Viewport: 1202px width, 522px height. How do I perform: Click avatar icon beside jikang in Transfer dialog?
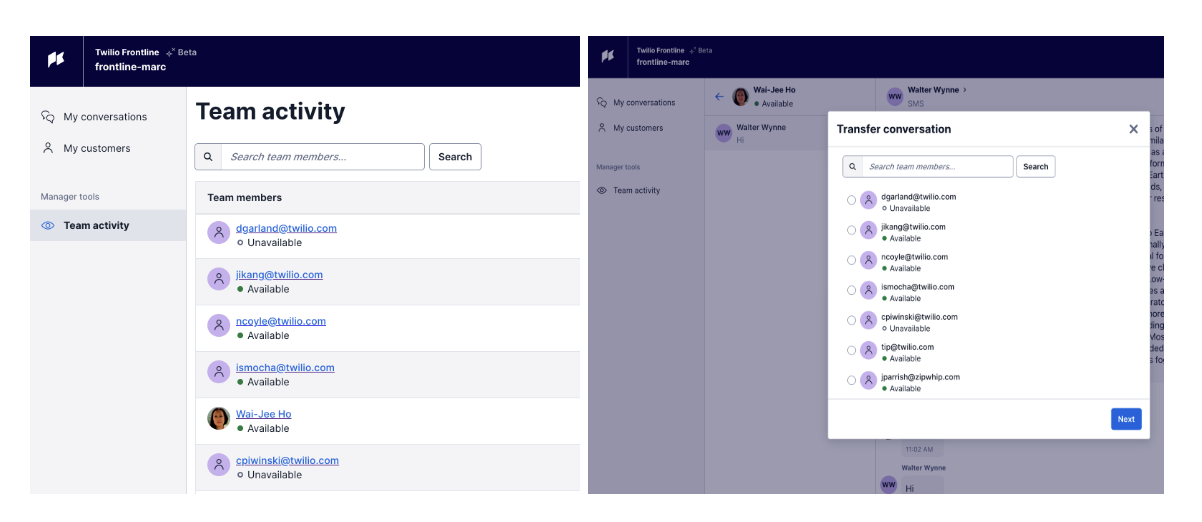tap(869, 230)
